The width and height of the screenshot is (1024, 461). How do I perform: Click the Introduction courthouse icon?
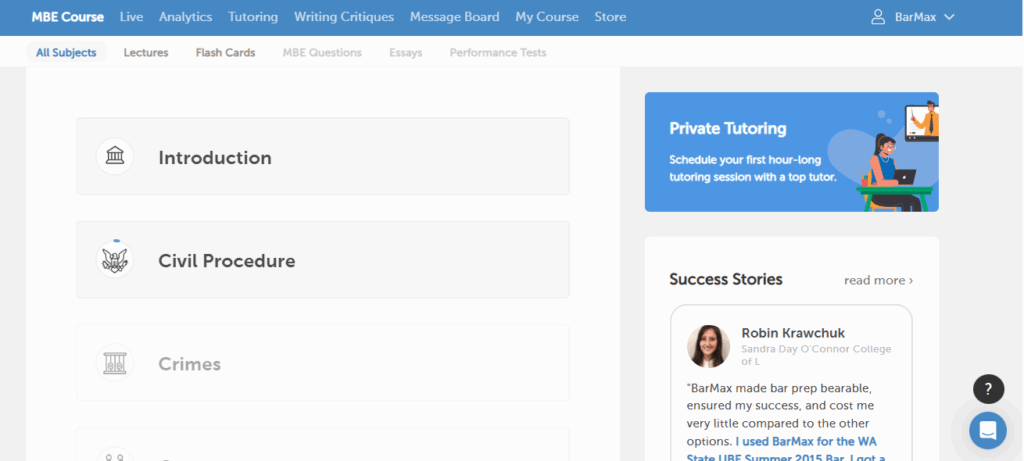(115, 157)
